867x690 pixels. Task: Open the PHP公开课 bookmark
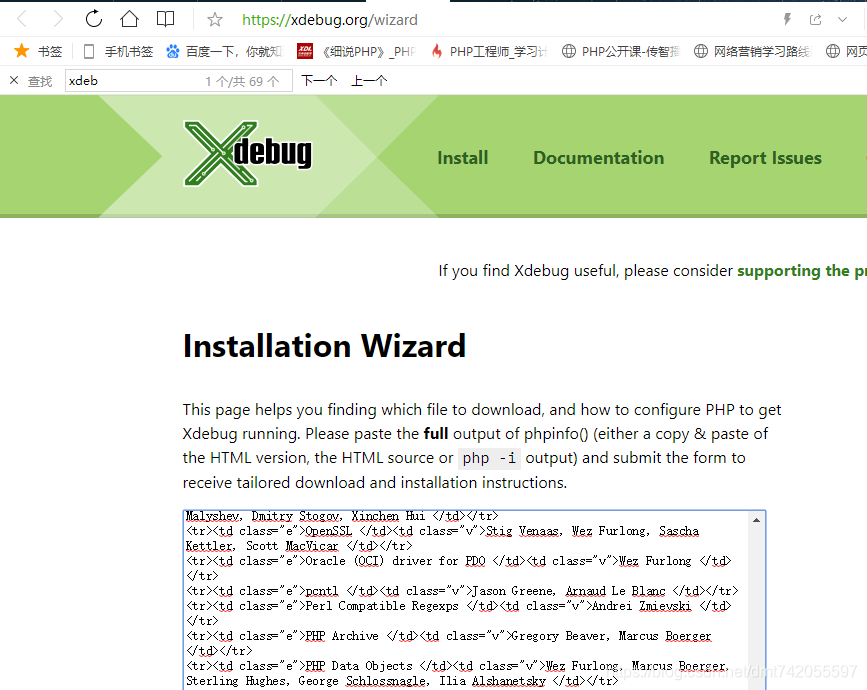(x=620, y=51)
